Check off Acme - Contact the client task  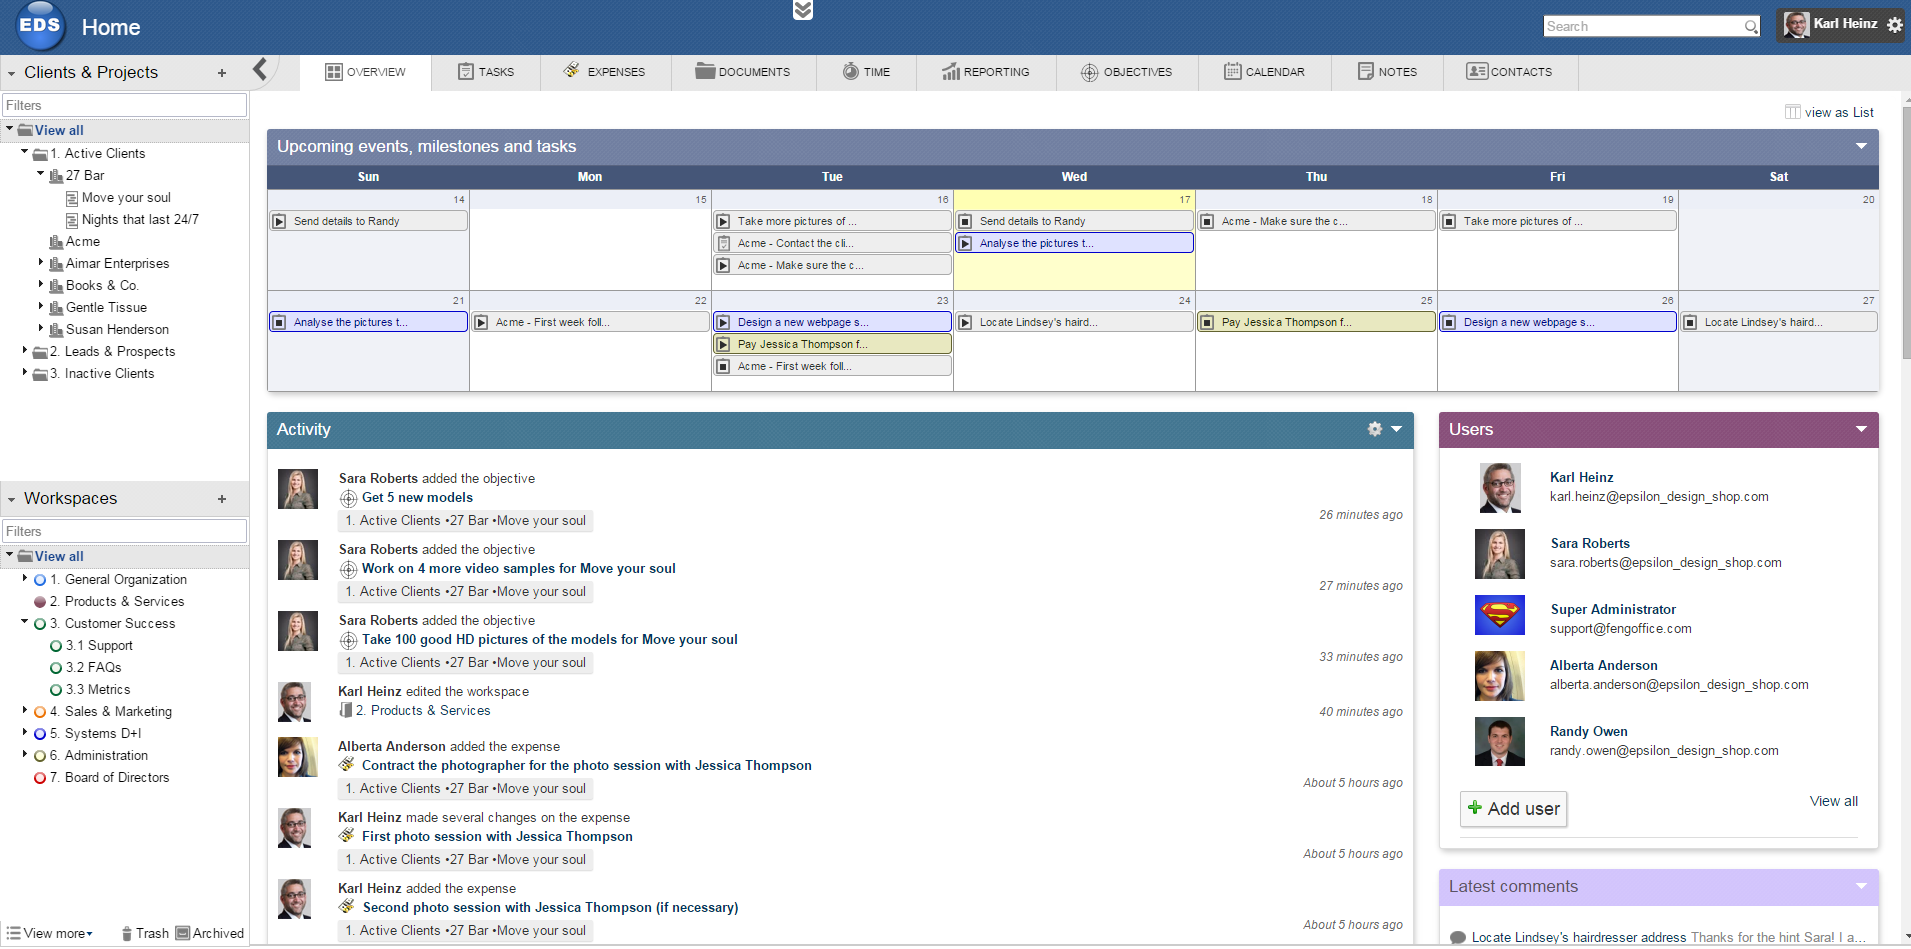(x=724, y=243)
